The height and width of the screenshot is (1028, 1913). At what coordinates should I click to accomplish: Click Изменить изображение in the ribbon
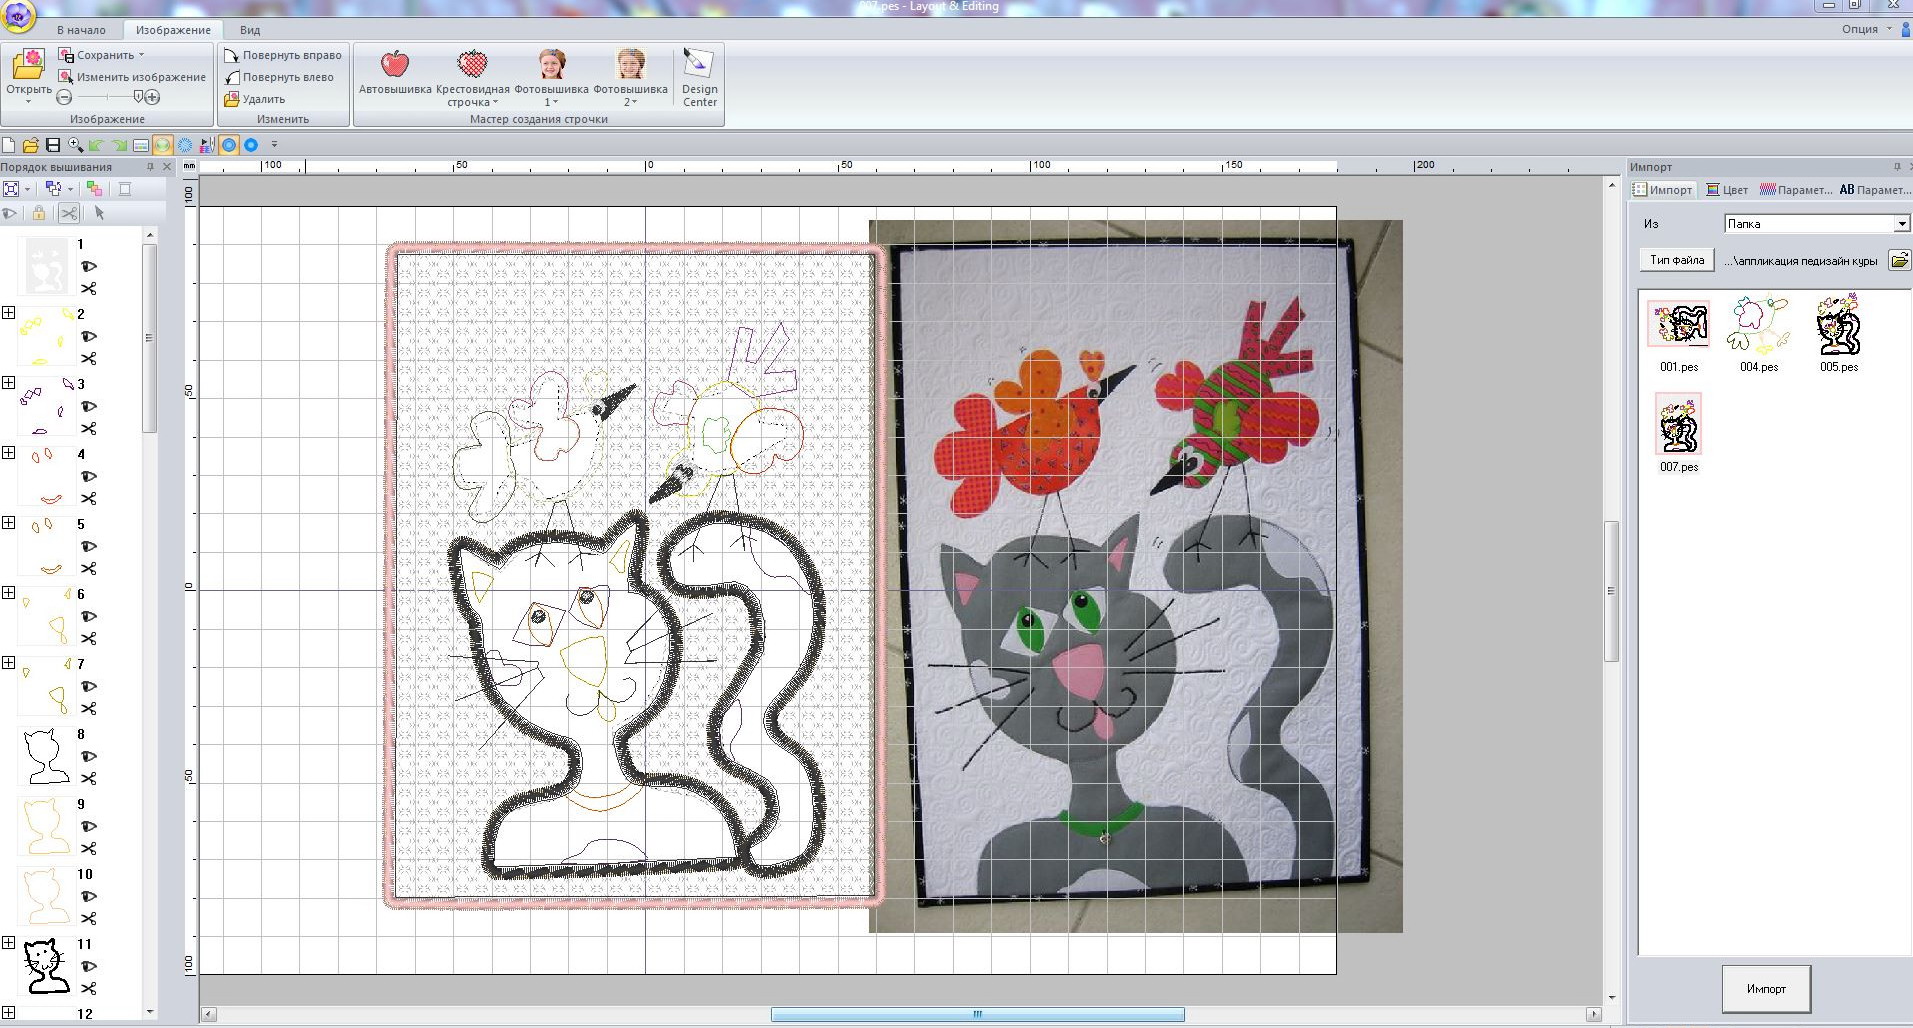(132, 77)
